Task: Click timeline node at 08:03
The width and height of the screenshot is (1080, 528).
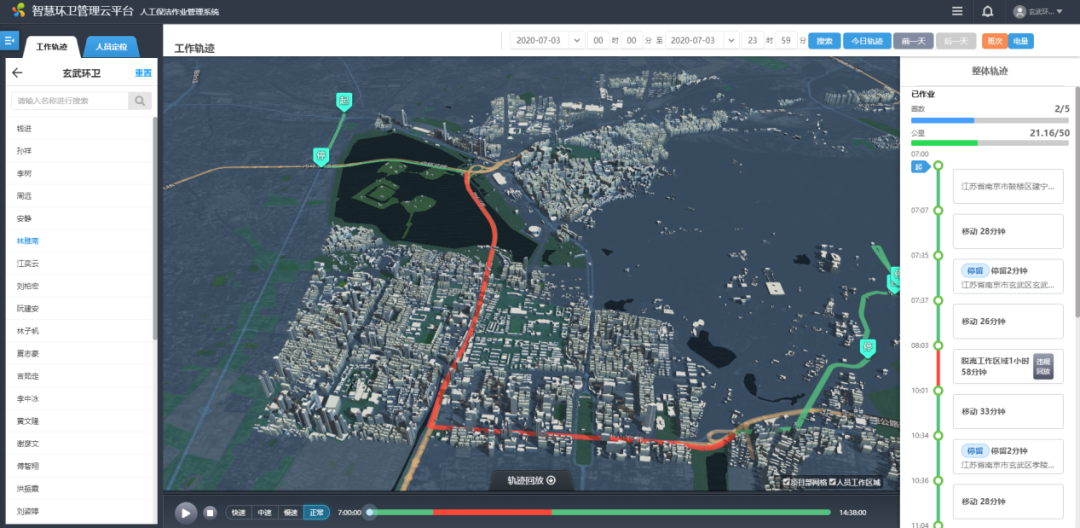Action: (937, 346)
